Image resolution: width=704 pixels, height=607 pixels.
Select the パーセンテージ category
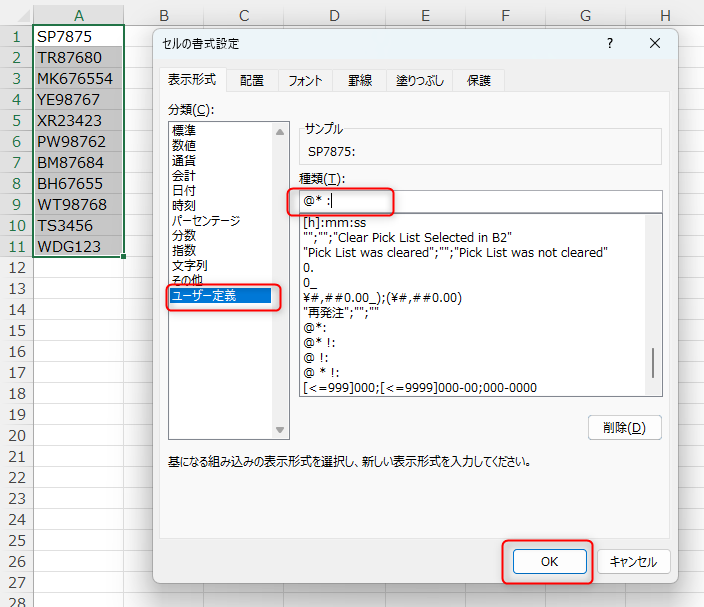[206, 220]
